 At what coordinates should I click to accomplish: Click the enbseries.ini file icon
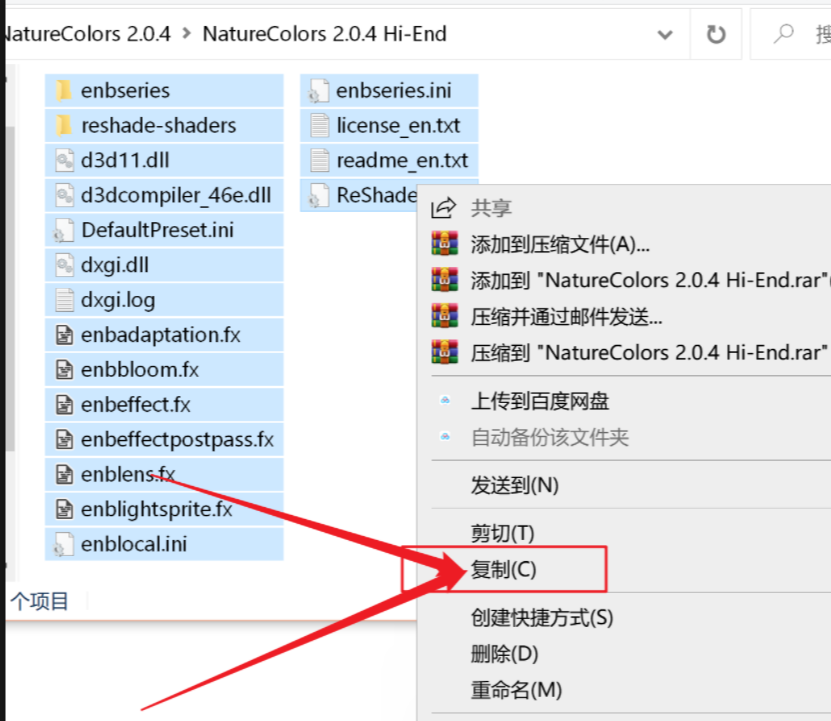point(319,91)
